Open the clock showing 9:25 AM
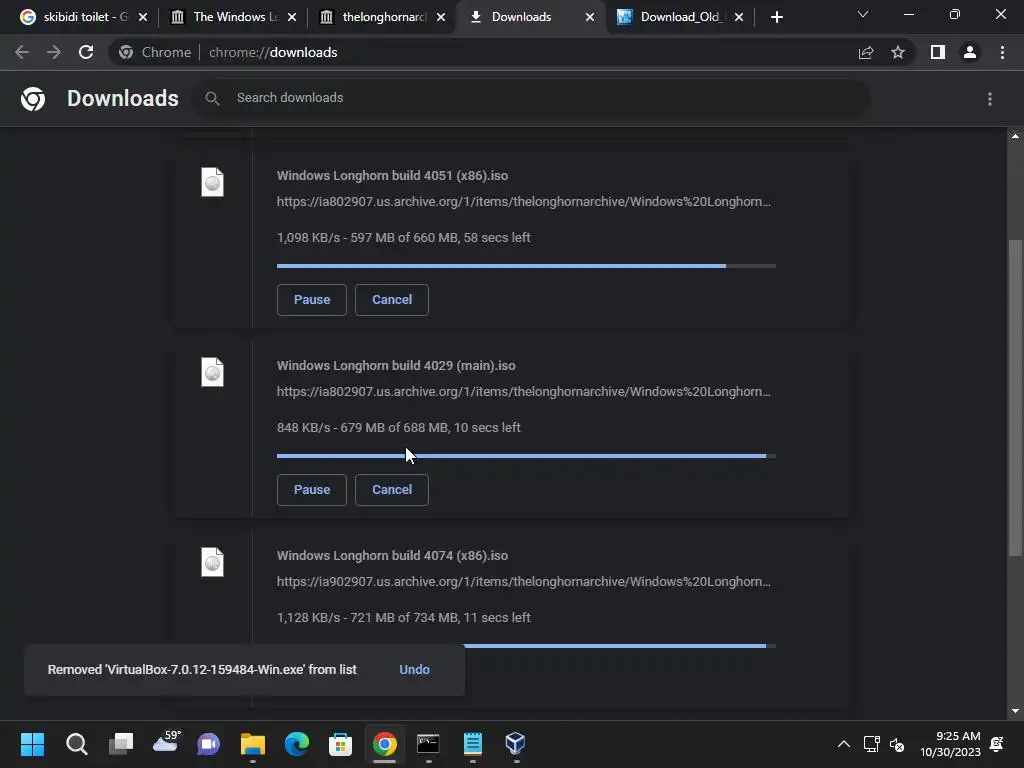1024x768 pixels. (950, 744)
